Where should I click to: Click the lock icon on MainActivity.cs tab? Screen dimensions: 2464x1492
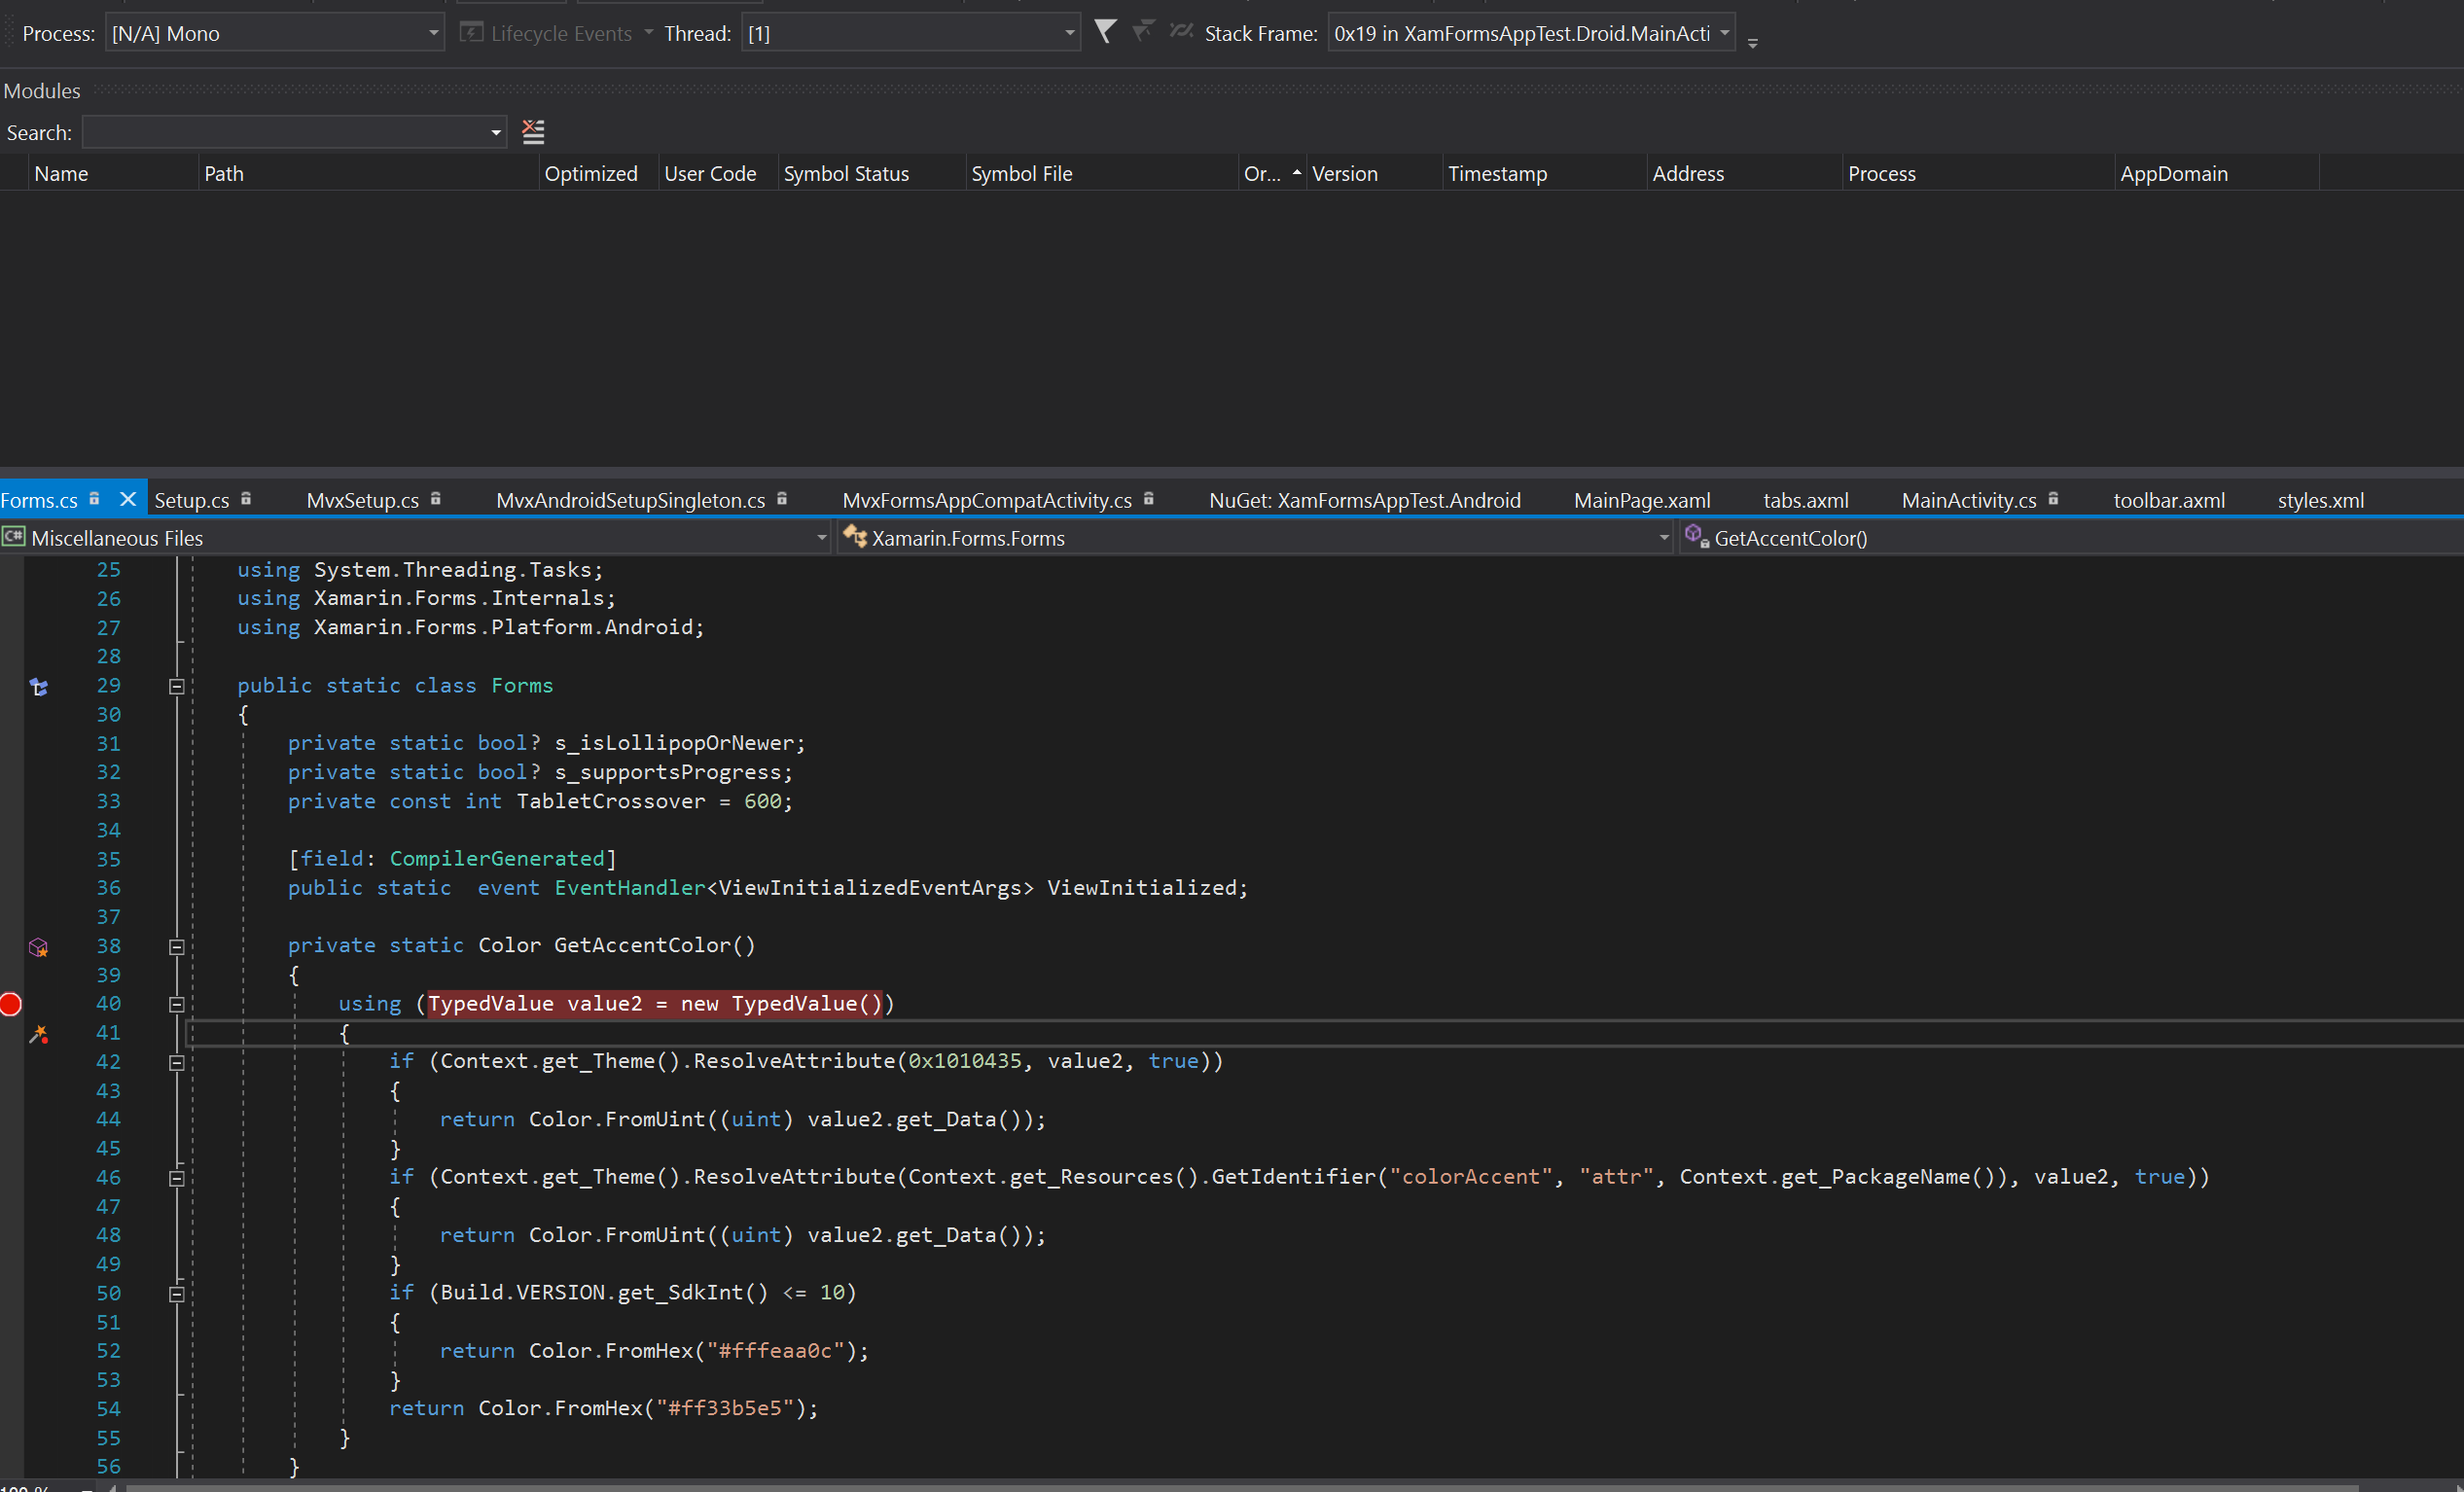click(2053, 498)
